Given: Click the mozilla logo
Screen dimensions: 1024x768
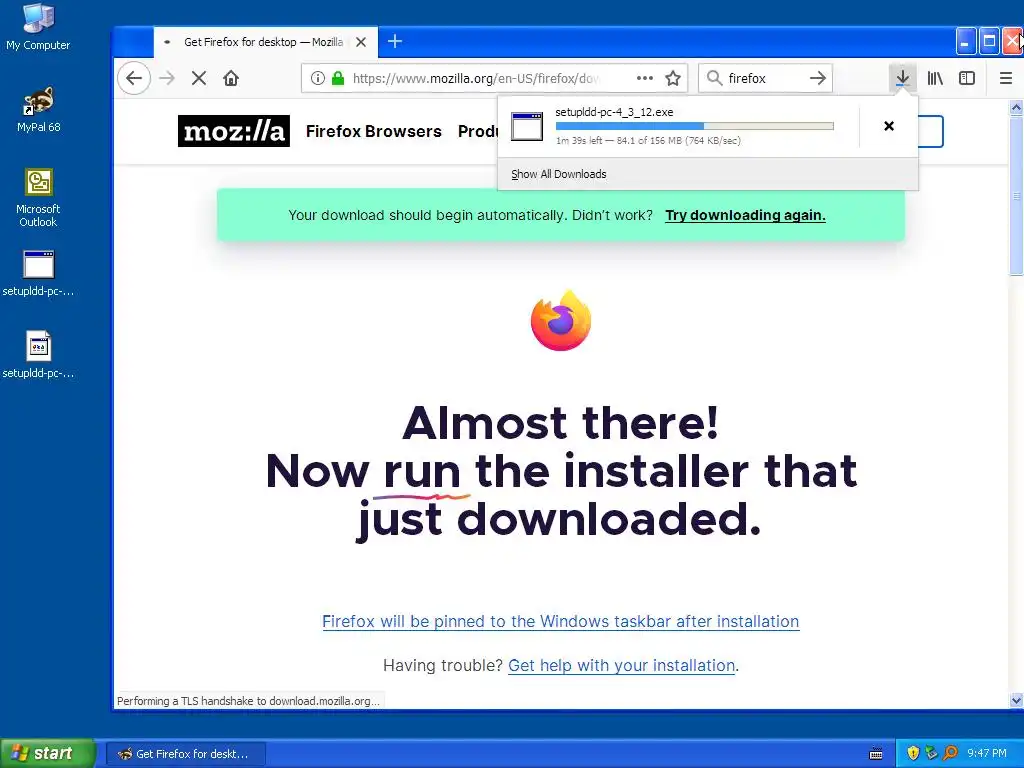Looking at the screenshot, I should (234, 131).
